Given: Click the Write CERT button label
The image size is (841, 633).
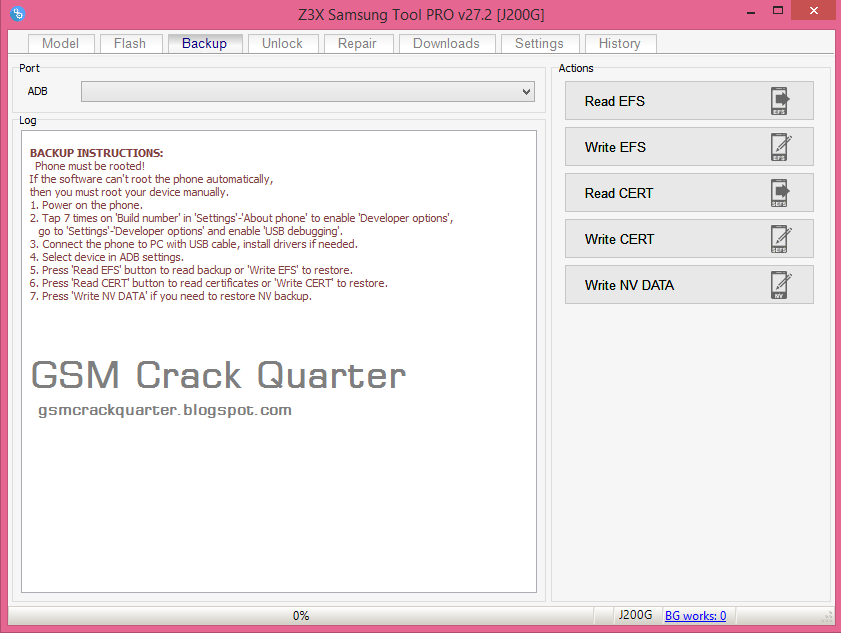Looking at the screenshot, I should coord(619,240).
